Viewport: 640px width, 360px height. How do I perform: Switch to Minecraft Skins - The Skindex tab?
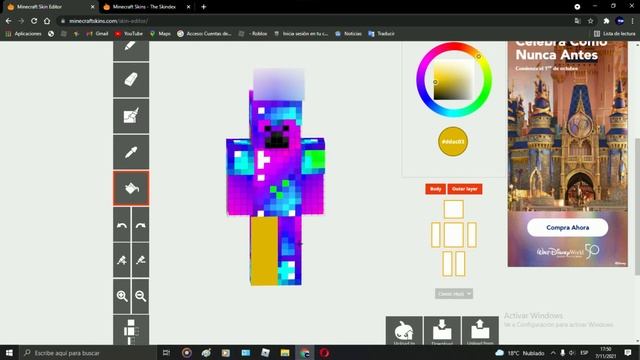point(144,7)
